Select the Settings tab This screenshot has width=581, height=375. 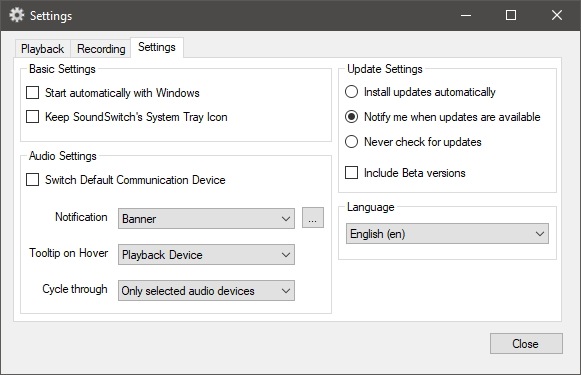click(157, 47)
